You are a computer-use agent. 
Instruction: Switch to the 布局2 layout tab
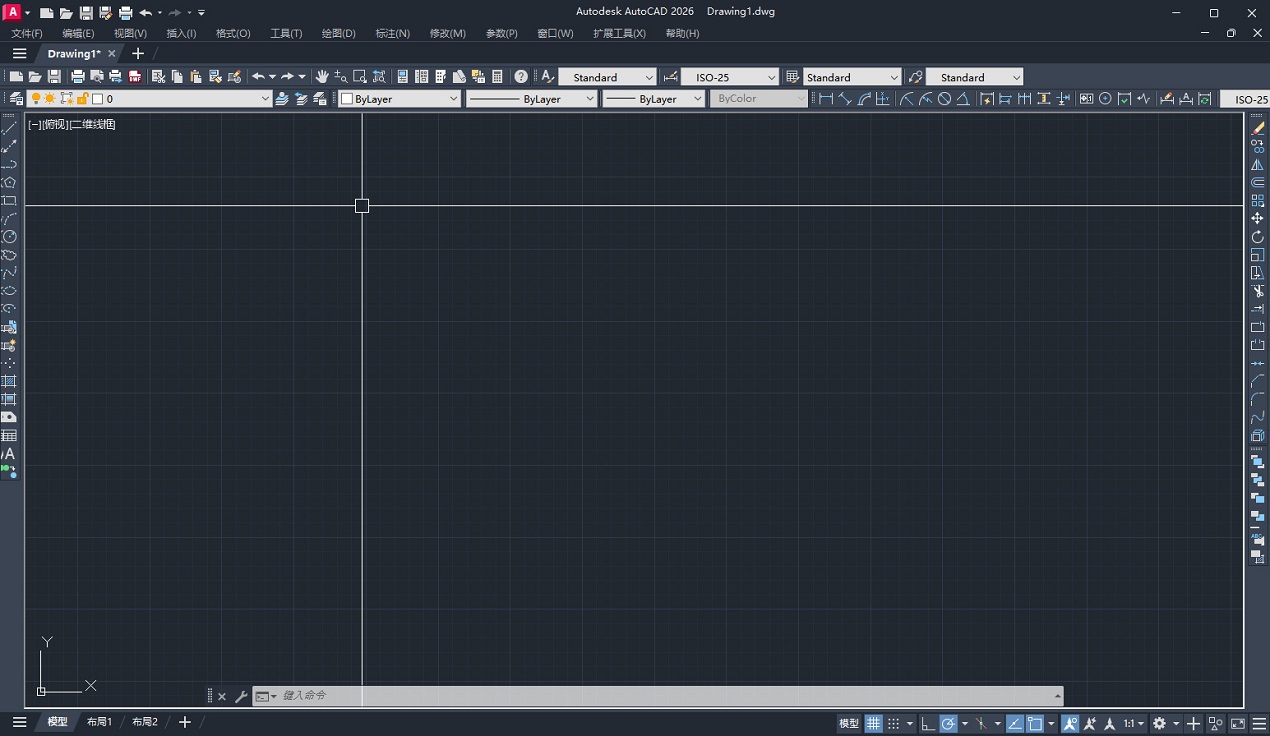pyautogui.click(x=145, y=722)
